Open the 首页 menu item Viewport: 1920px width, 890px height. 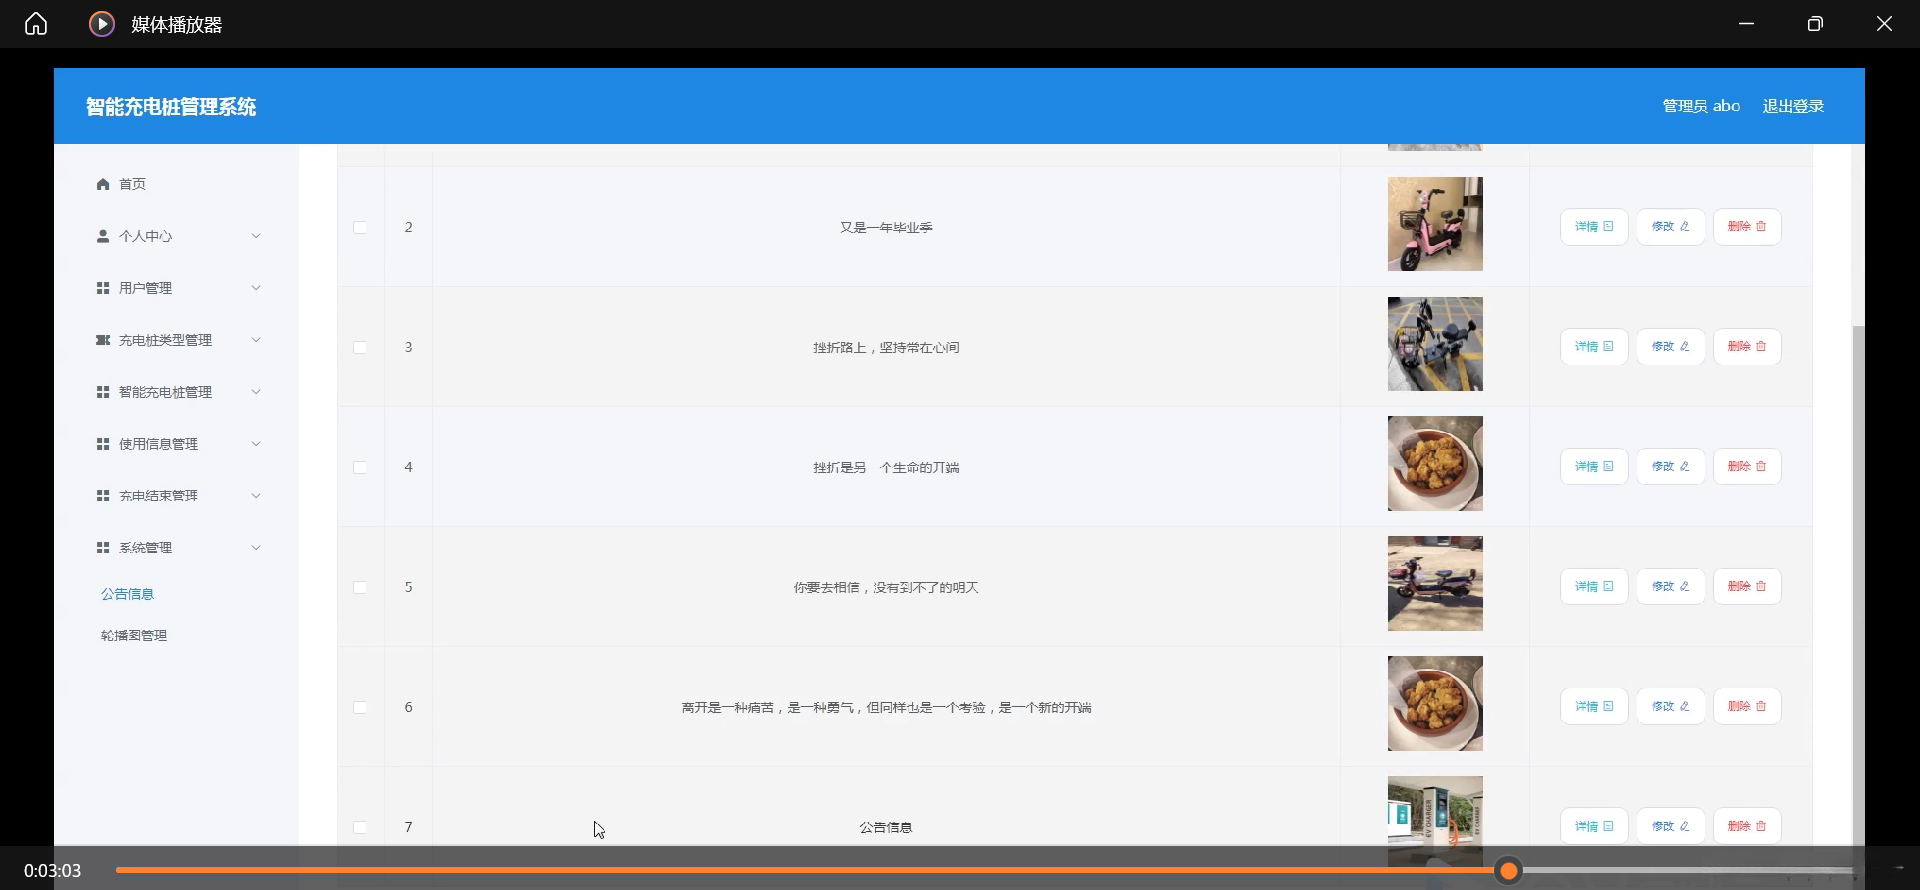(x=133, y=184)
